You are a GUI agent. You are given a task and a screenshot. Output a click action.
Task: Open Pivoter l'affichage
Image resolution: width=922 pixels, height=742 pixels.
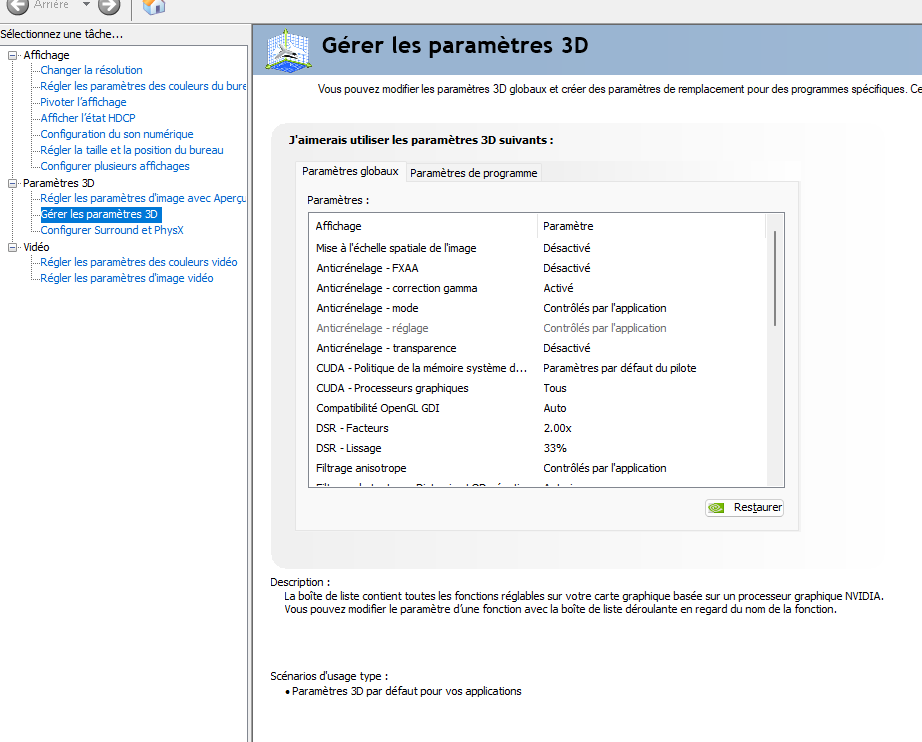(83, 102)
